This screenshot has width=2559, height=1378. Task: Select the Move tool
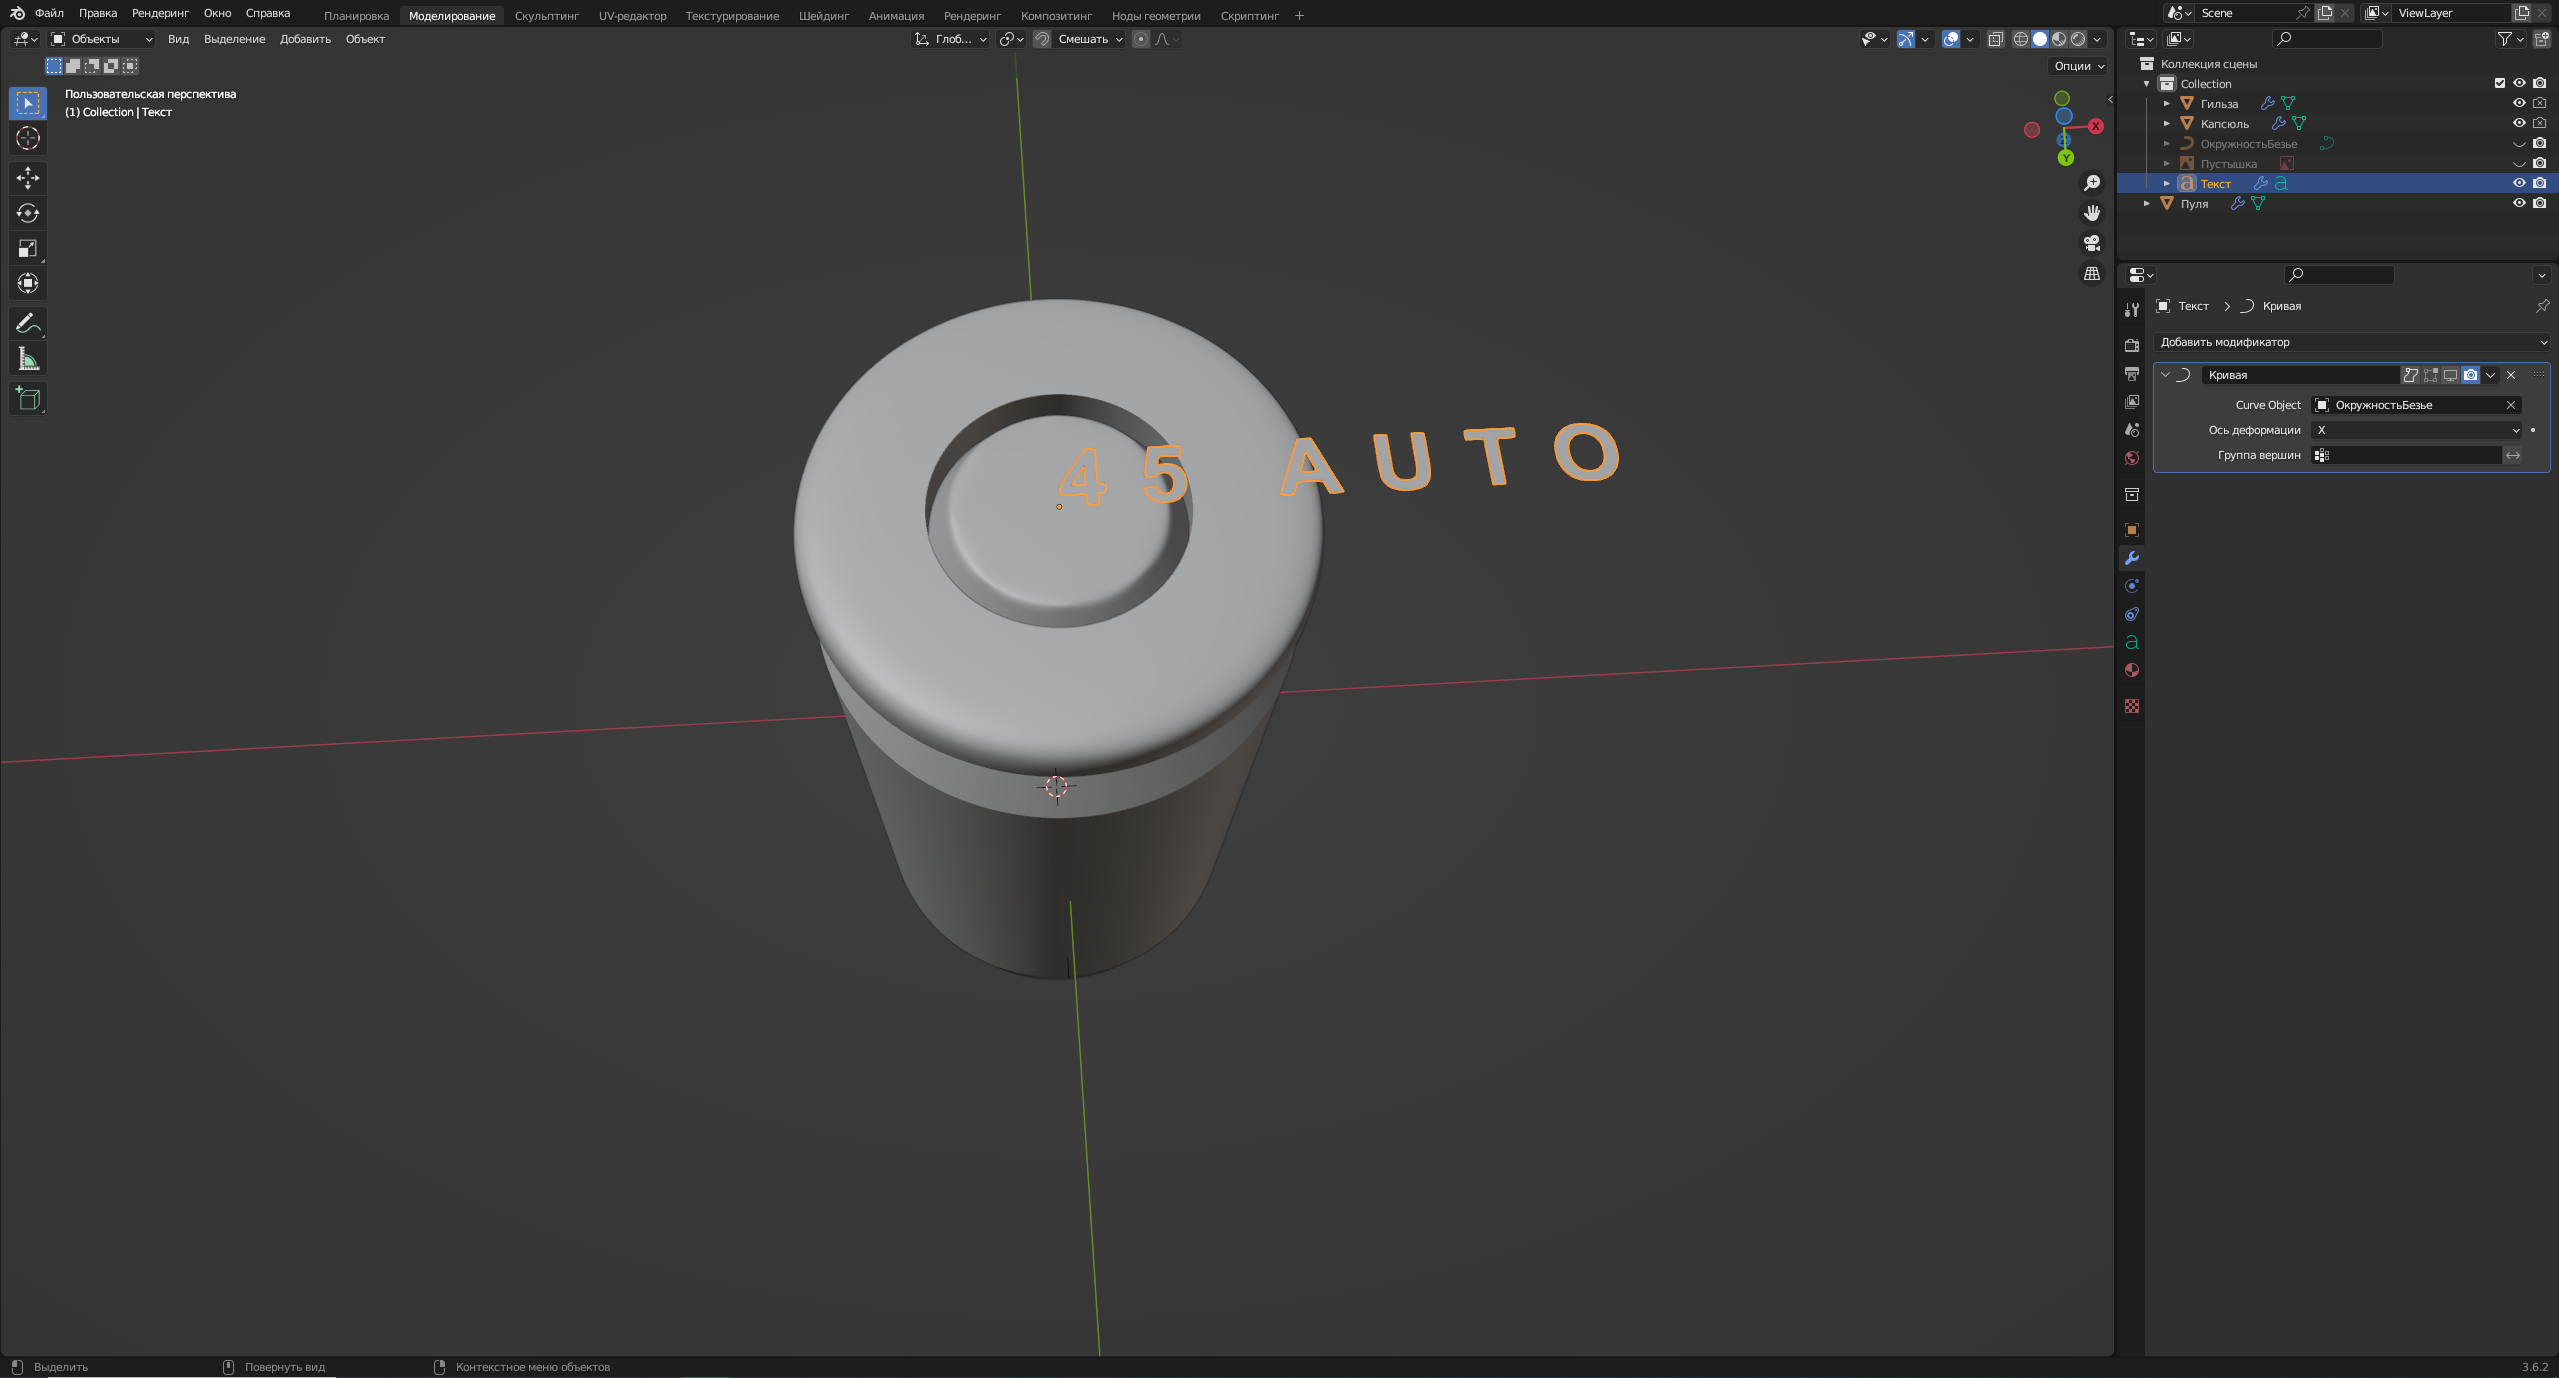click(x=28, y=178)
